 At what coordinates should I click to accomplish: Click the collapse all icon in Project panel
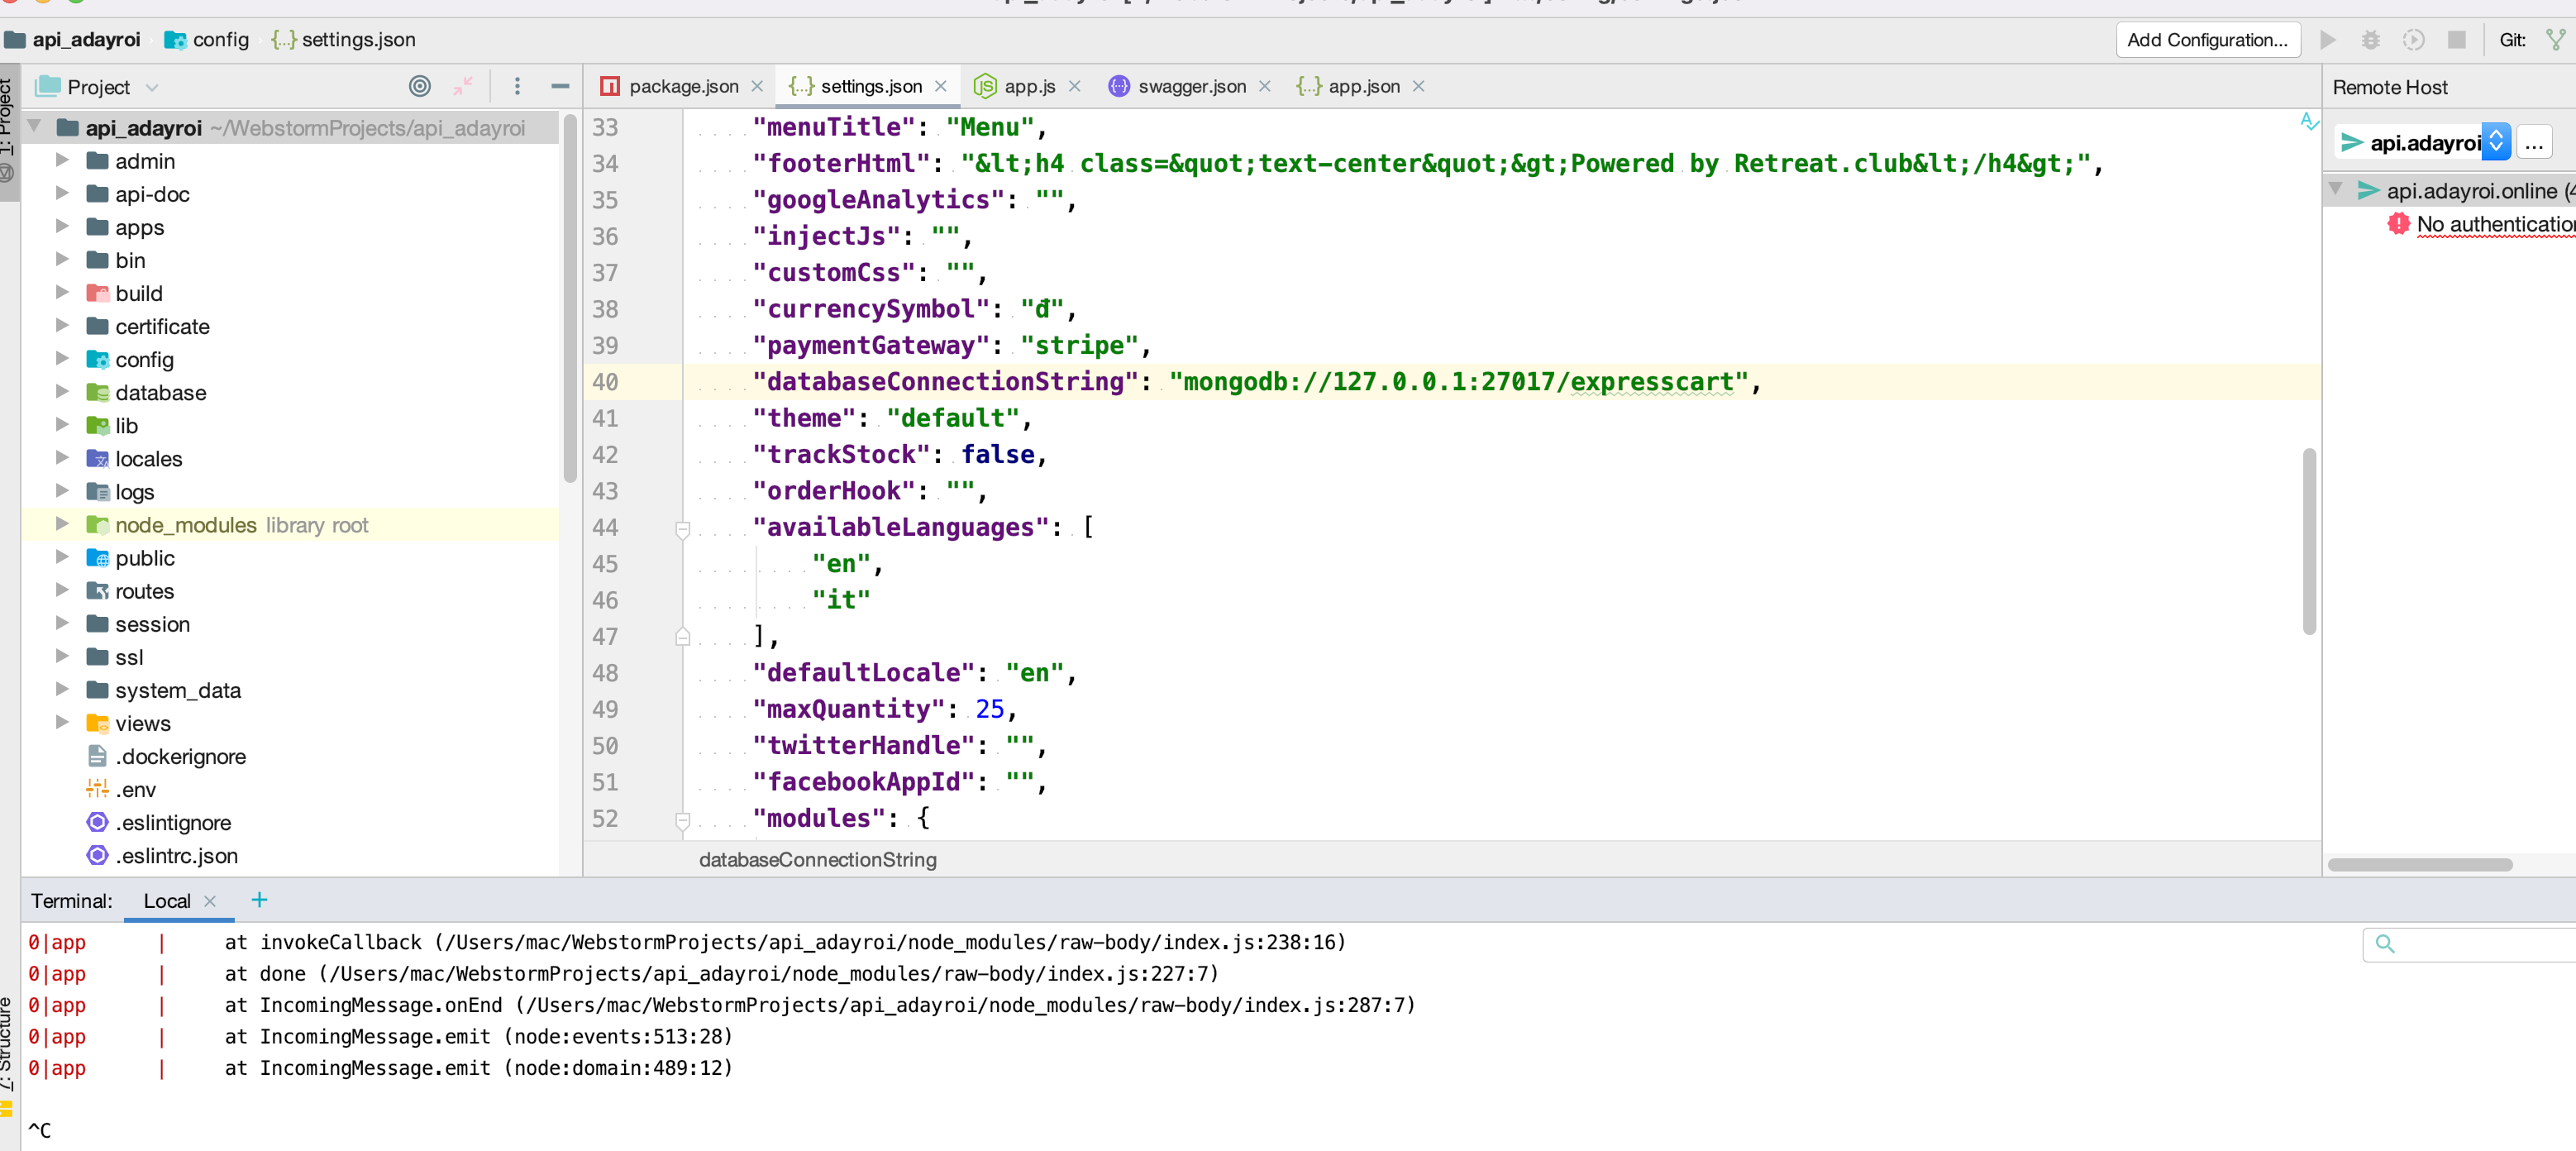[462, 87]
